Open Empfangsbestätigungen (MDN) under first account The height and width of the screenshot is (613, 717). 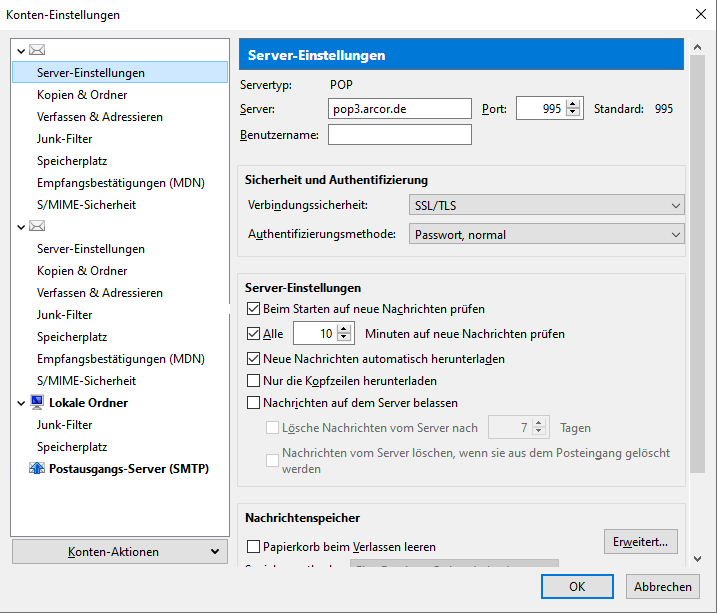tap(121, 182)
